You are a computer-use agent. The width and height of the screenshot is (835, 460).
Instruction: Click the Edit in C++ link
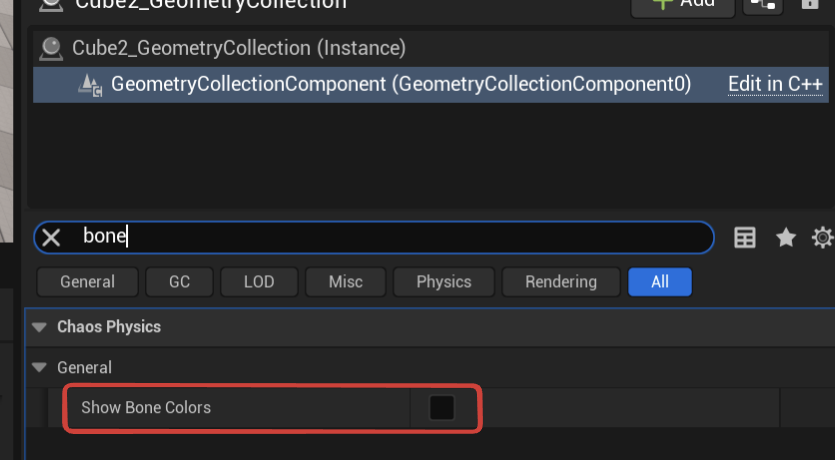(775, 85)
